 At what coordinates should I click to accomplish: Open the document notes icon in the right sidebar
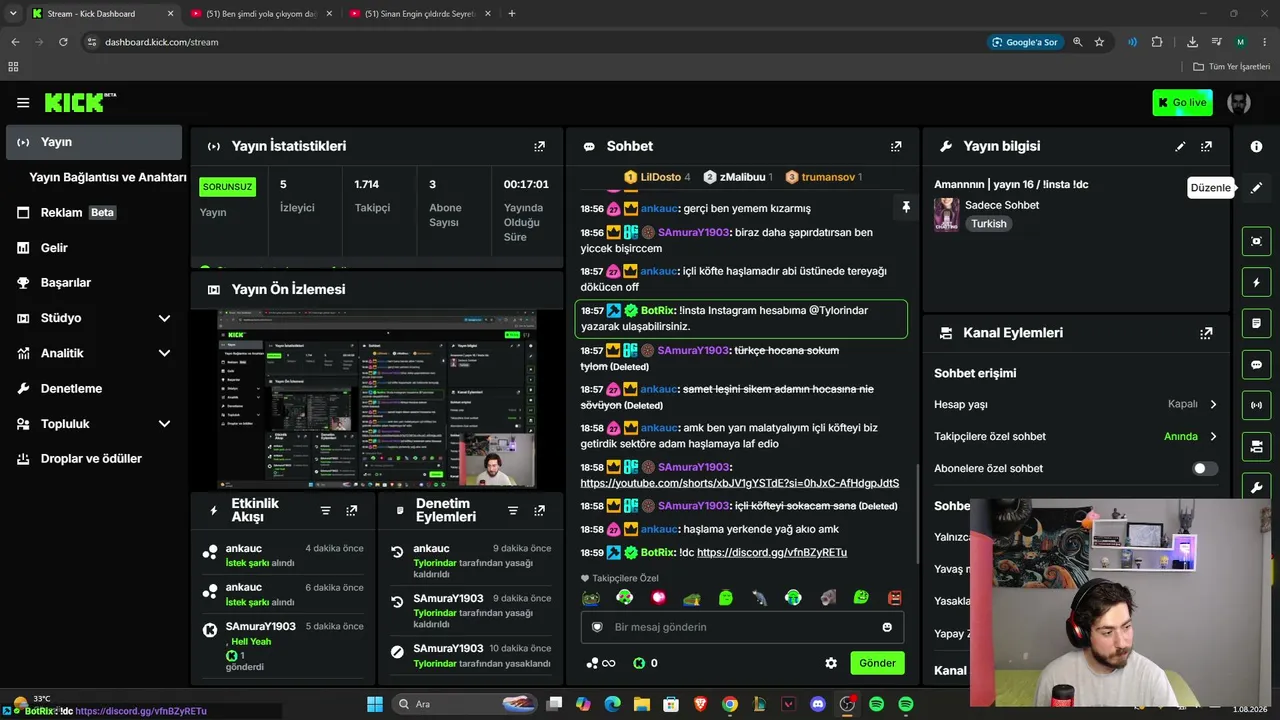(1257, 324)
